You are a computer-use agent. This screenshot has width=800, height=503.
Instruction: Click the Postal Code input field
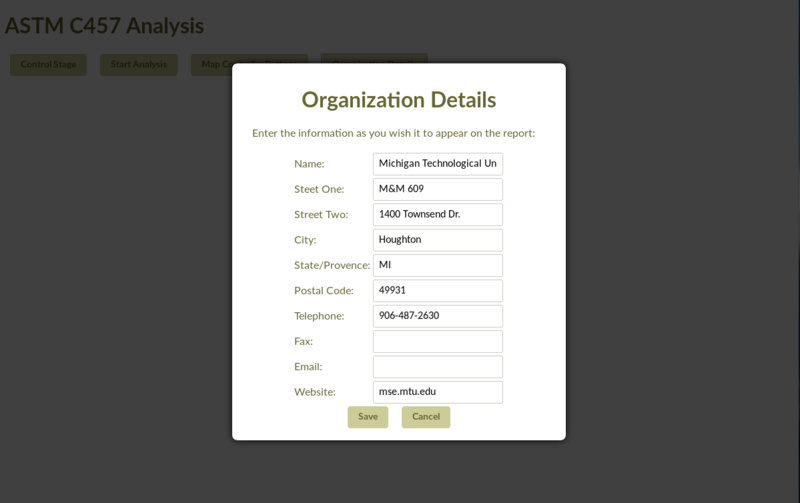point(438,291)
